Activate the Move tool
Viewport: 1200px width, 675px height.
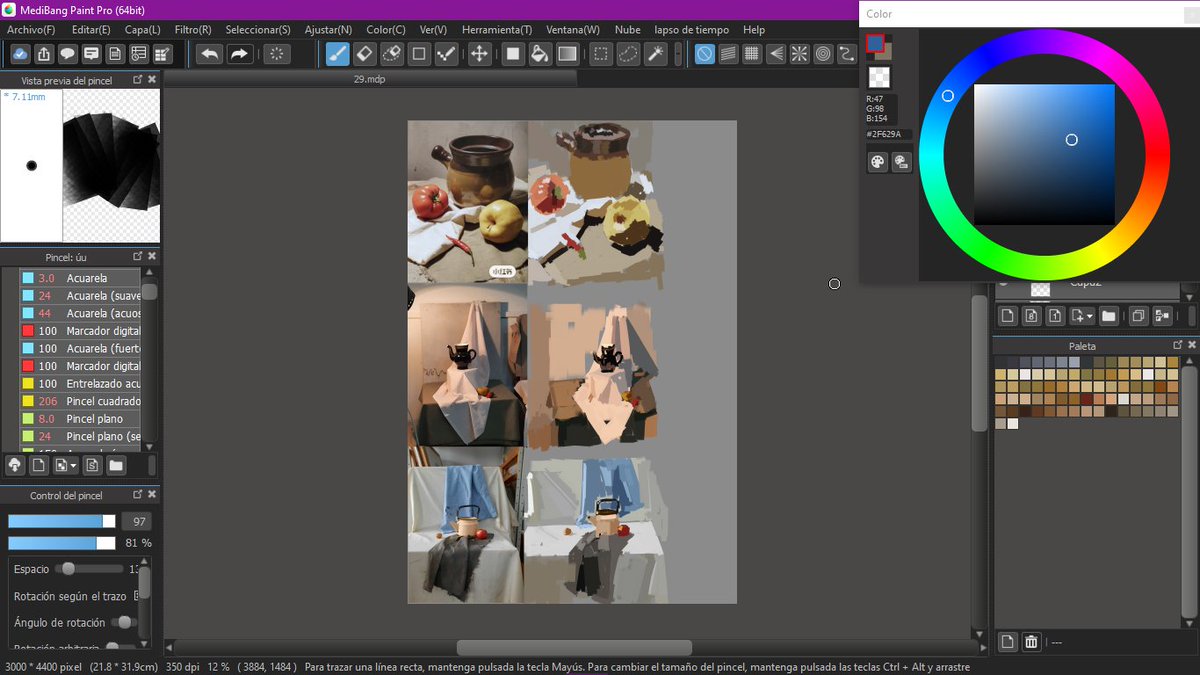480,54
